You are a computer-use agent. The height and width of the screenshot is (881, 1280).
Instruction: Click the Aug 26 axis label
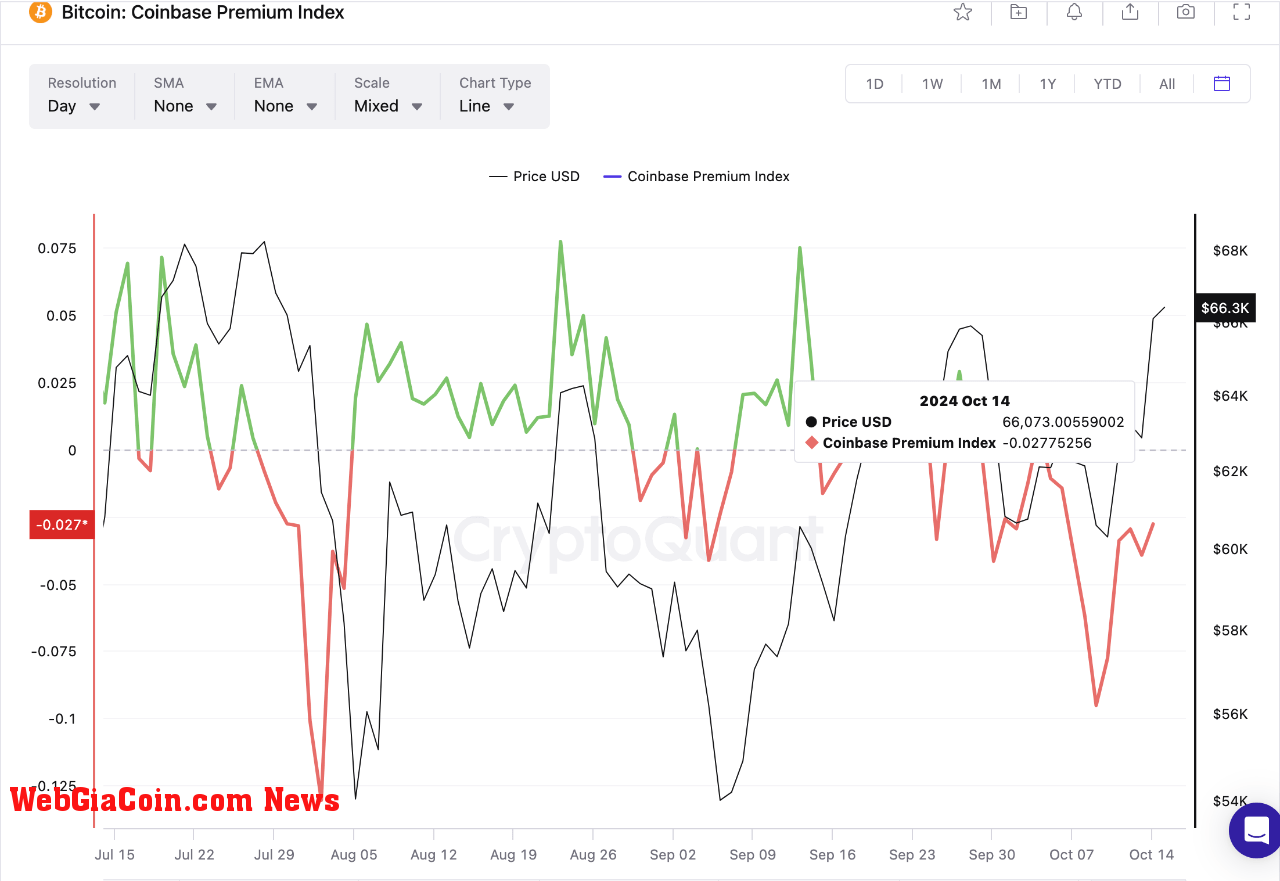[x=593, y=854]
